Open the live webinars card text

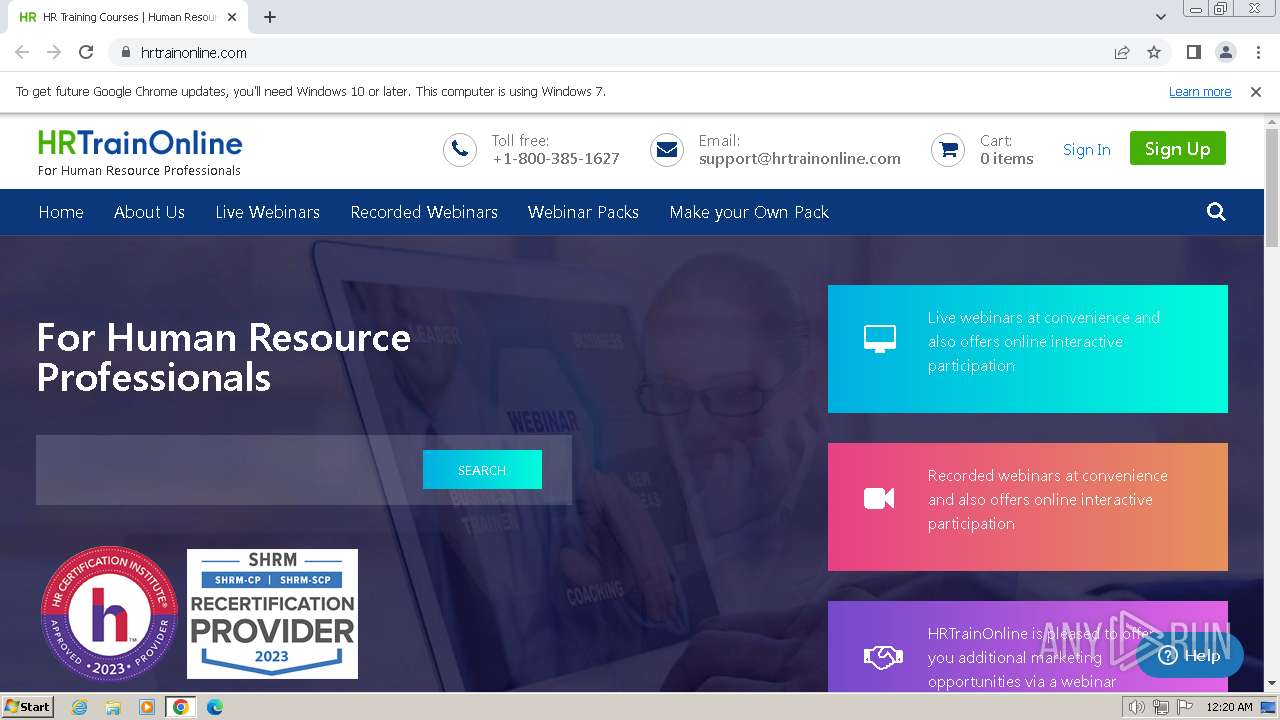coord(1043,342)
